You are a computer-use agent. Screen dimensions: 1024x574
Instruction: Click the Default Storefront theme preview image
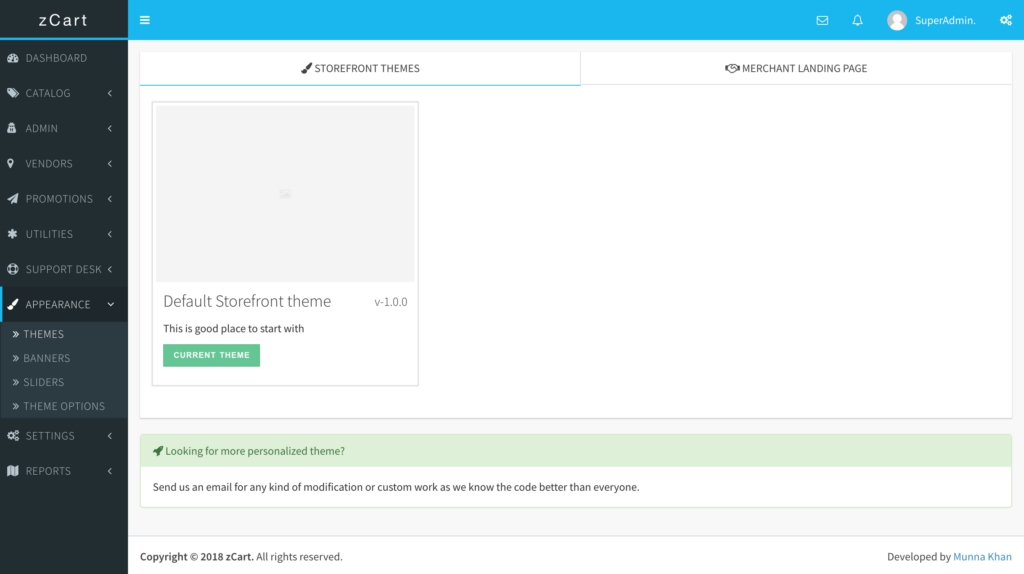(285, 194)
